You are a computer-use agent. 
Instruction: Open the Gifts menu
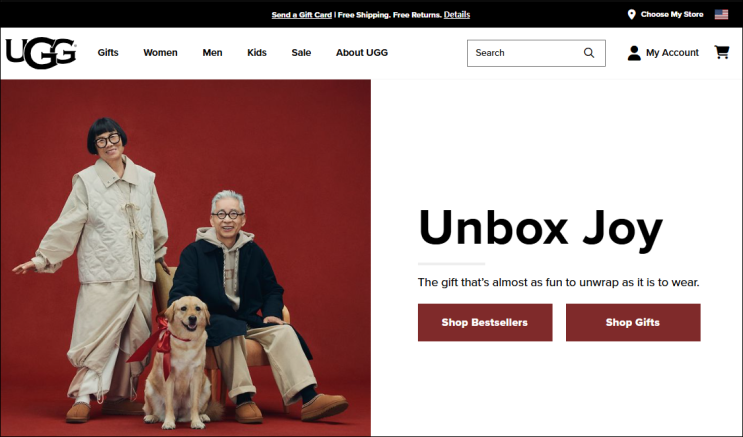coord(108,53)
